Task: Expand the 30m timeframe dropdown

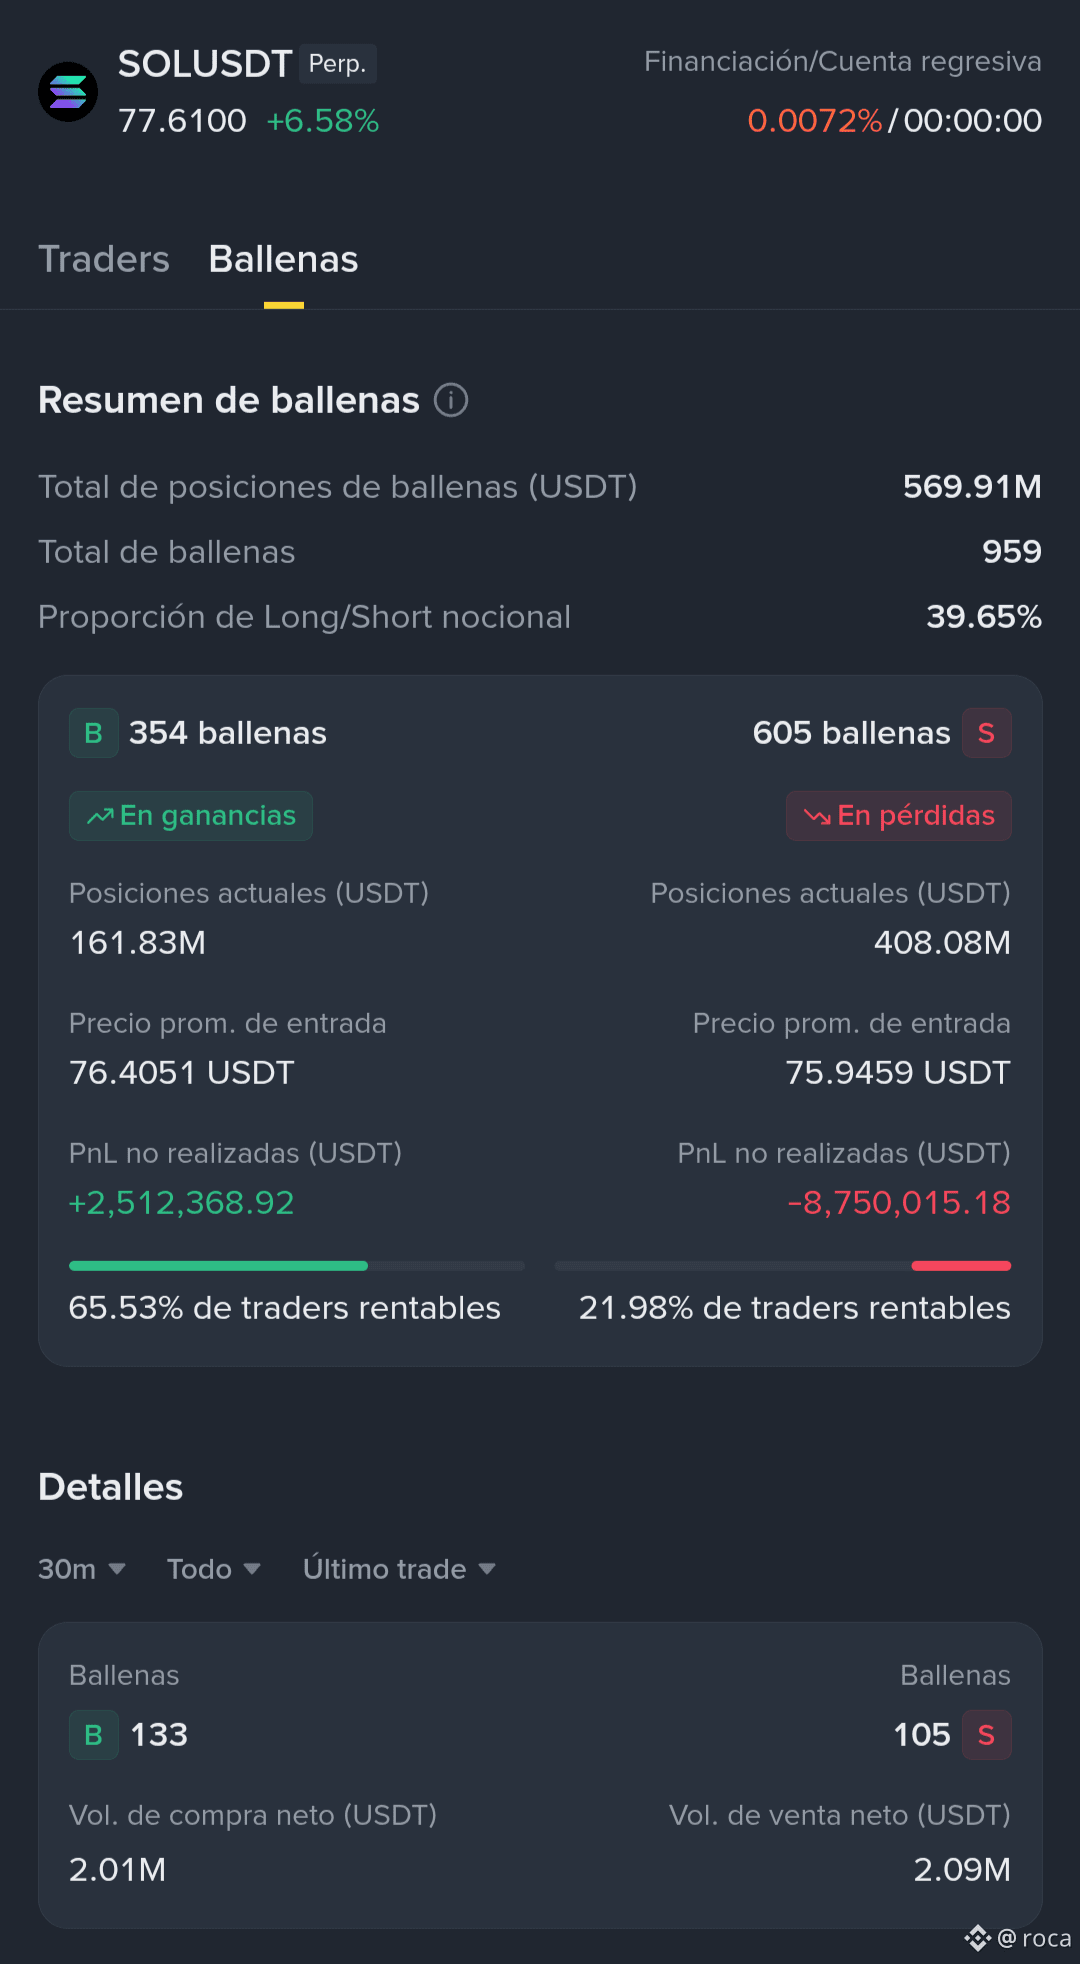Action: pyautogui.click(x=82, y=1569)
